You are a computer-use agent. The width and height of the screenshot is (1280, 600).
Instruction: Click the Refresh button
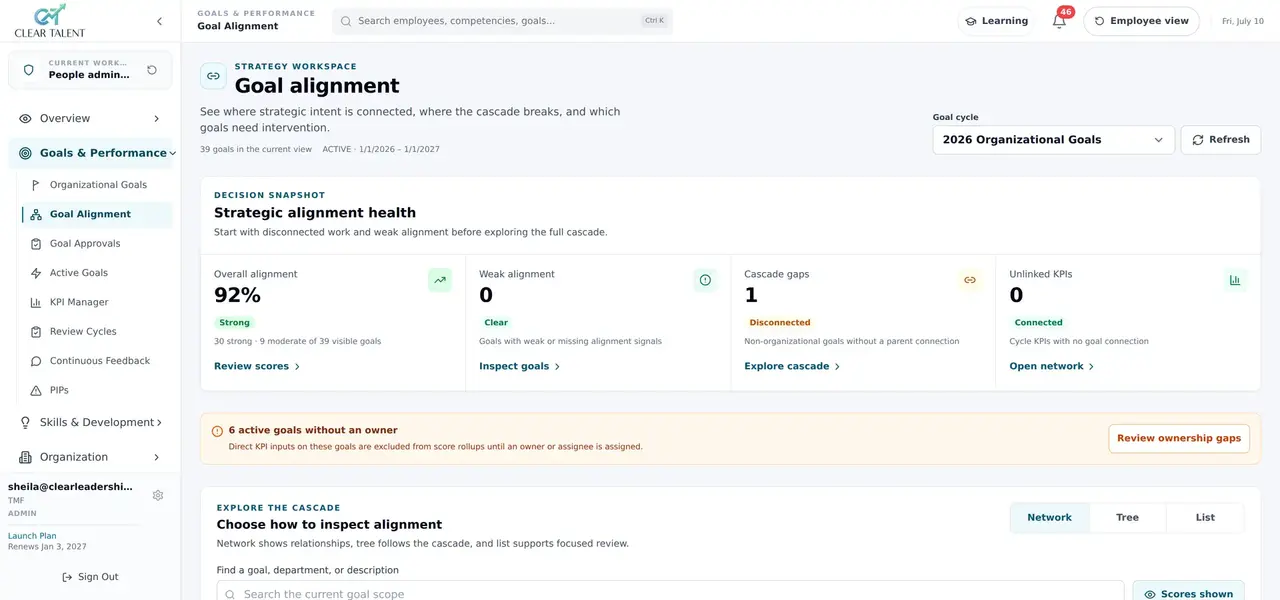coord(1220,140)
